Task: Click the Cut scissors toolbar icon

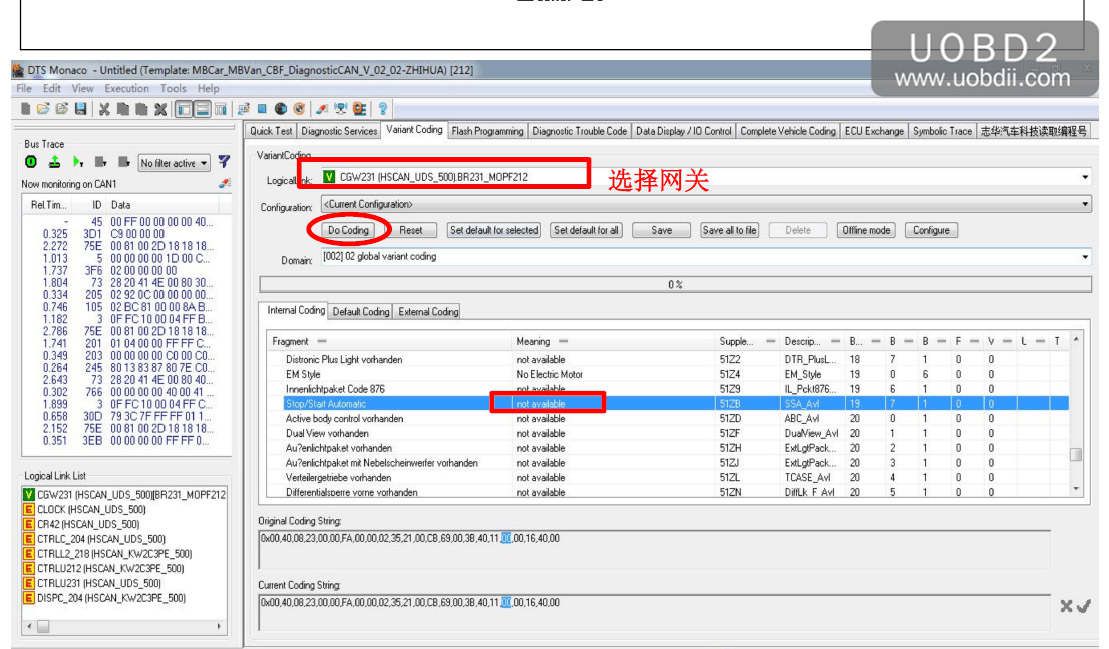Action: pos(104,109)
